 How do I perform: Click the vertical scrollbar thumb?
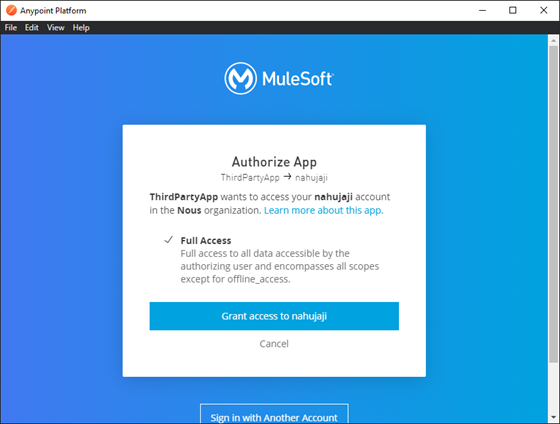[x=553, y=204]
